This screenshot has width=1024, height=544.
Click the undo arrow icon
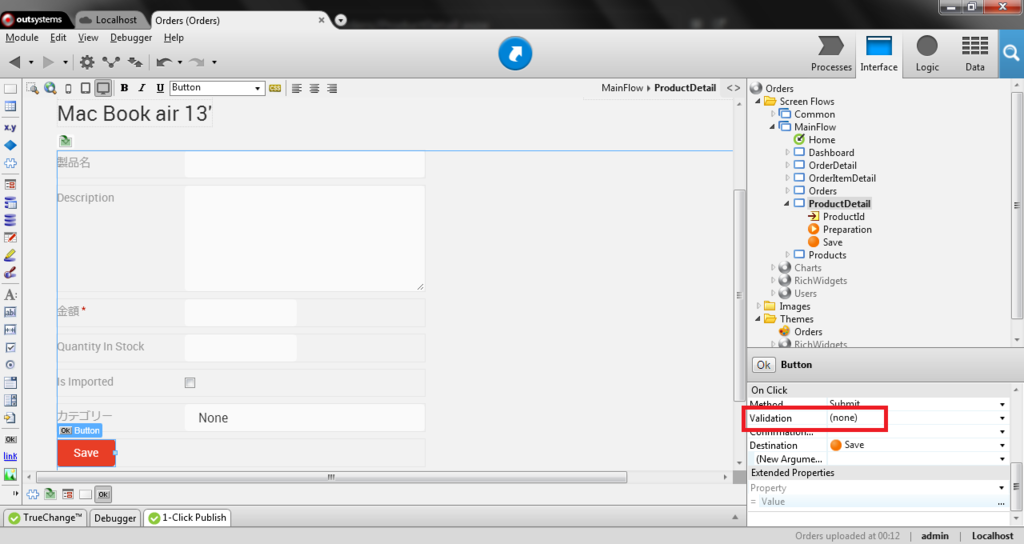(x=164, y=62)
